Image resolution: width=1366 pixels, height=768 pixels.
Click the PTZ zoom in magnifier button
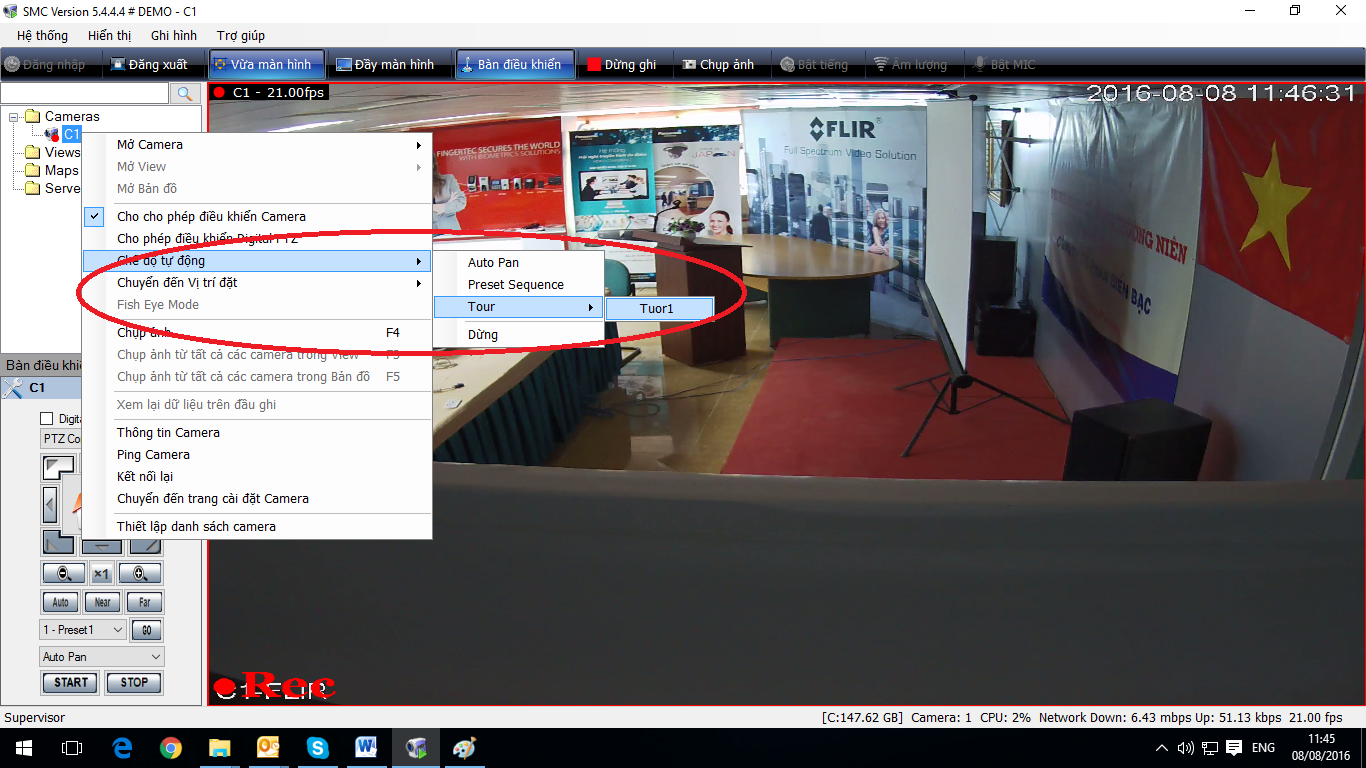point(140,574)
